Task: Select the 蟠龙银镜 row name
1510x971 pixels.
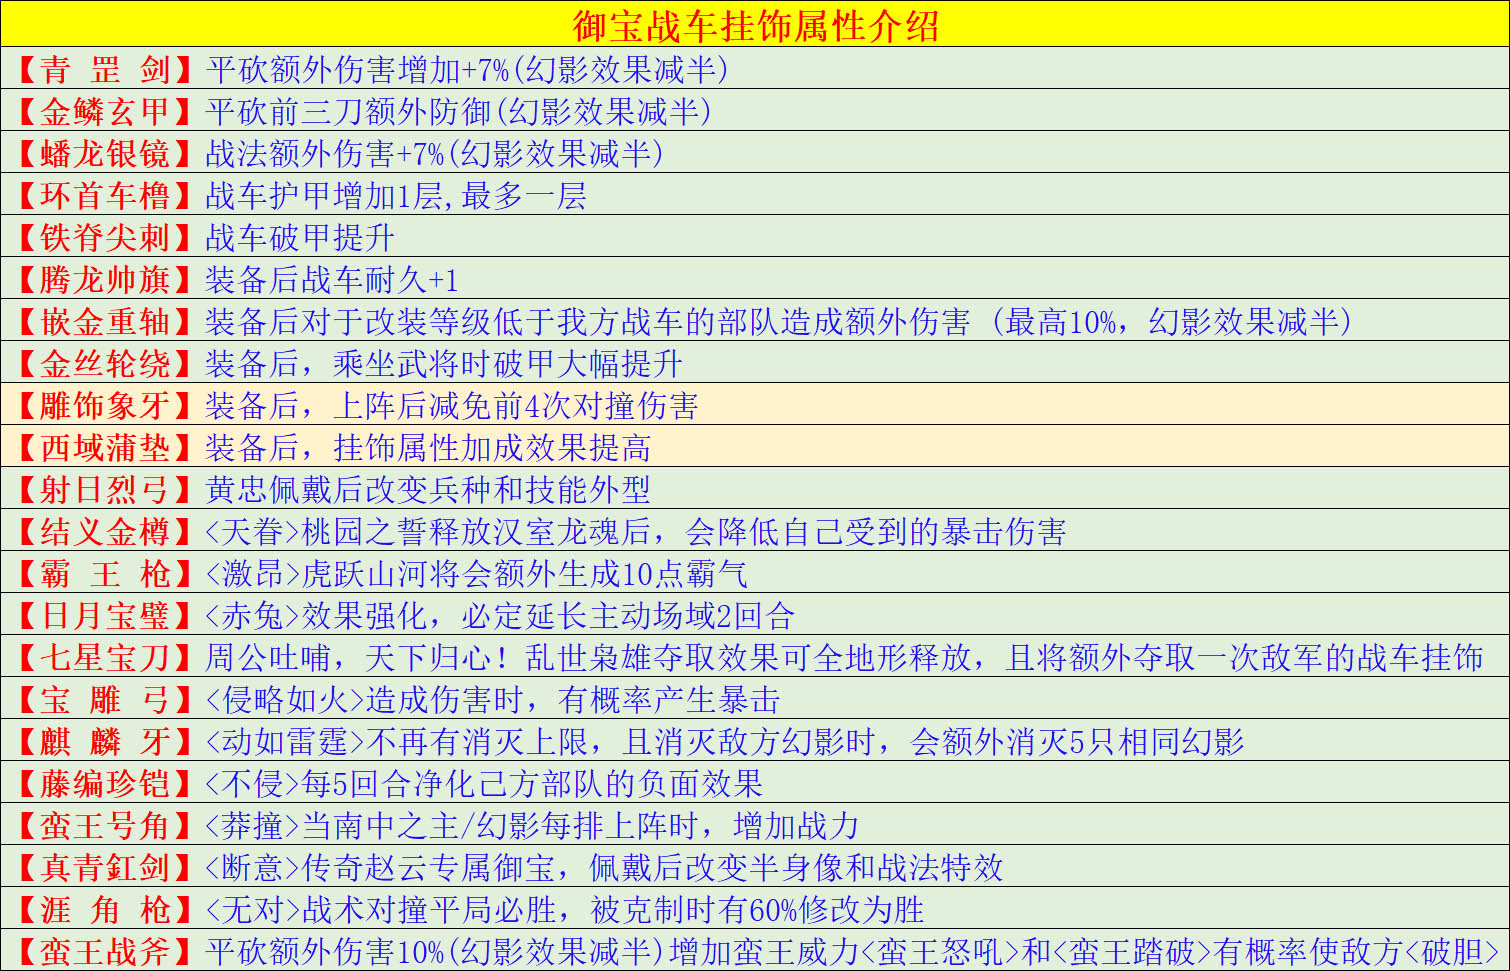Action: pos(104,153)
